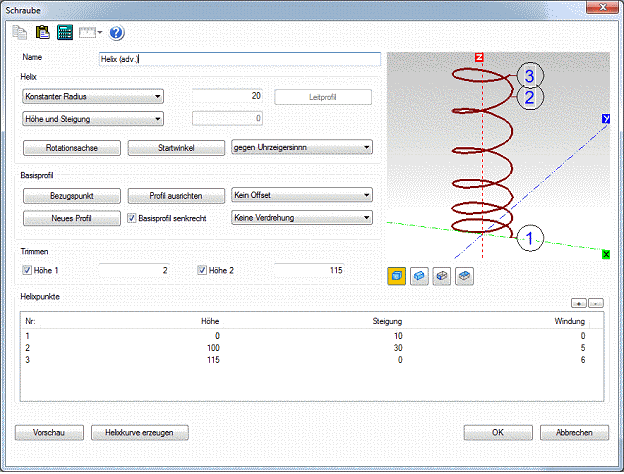This screenshot has width=624, height=474.
Task: Click the Y axis marker in preview
Action: [606, 119]
